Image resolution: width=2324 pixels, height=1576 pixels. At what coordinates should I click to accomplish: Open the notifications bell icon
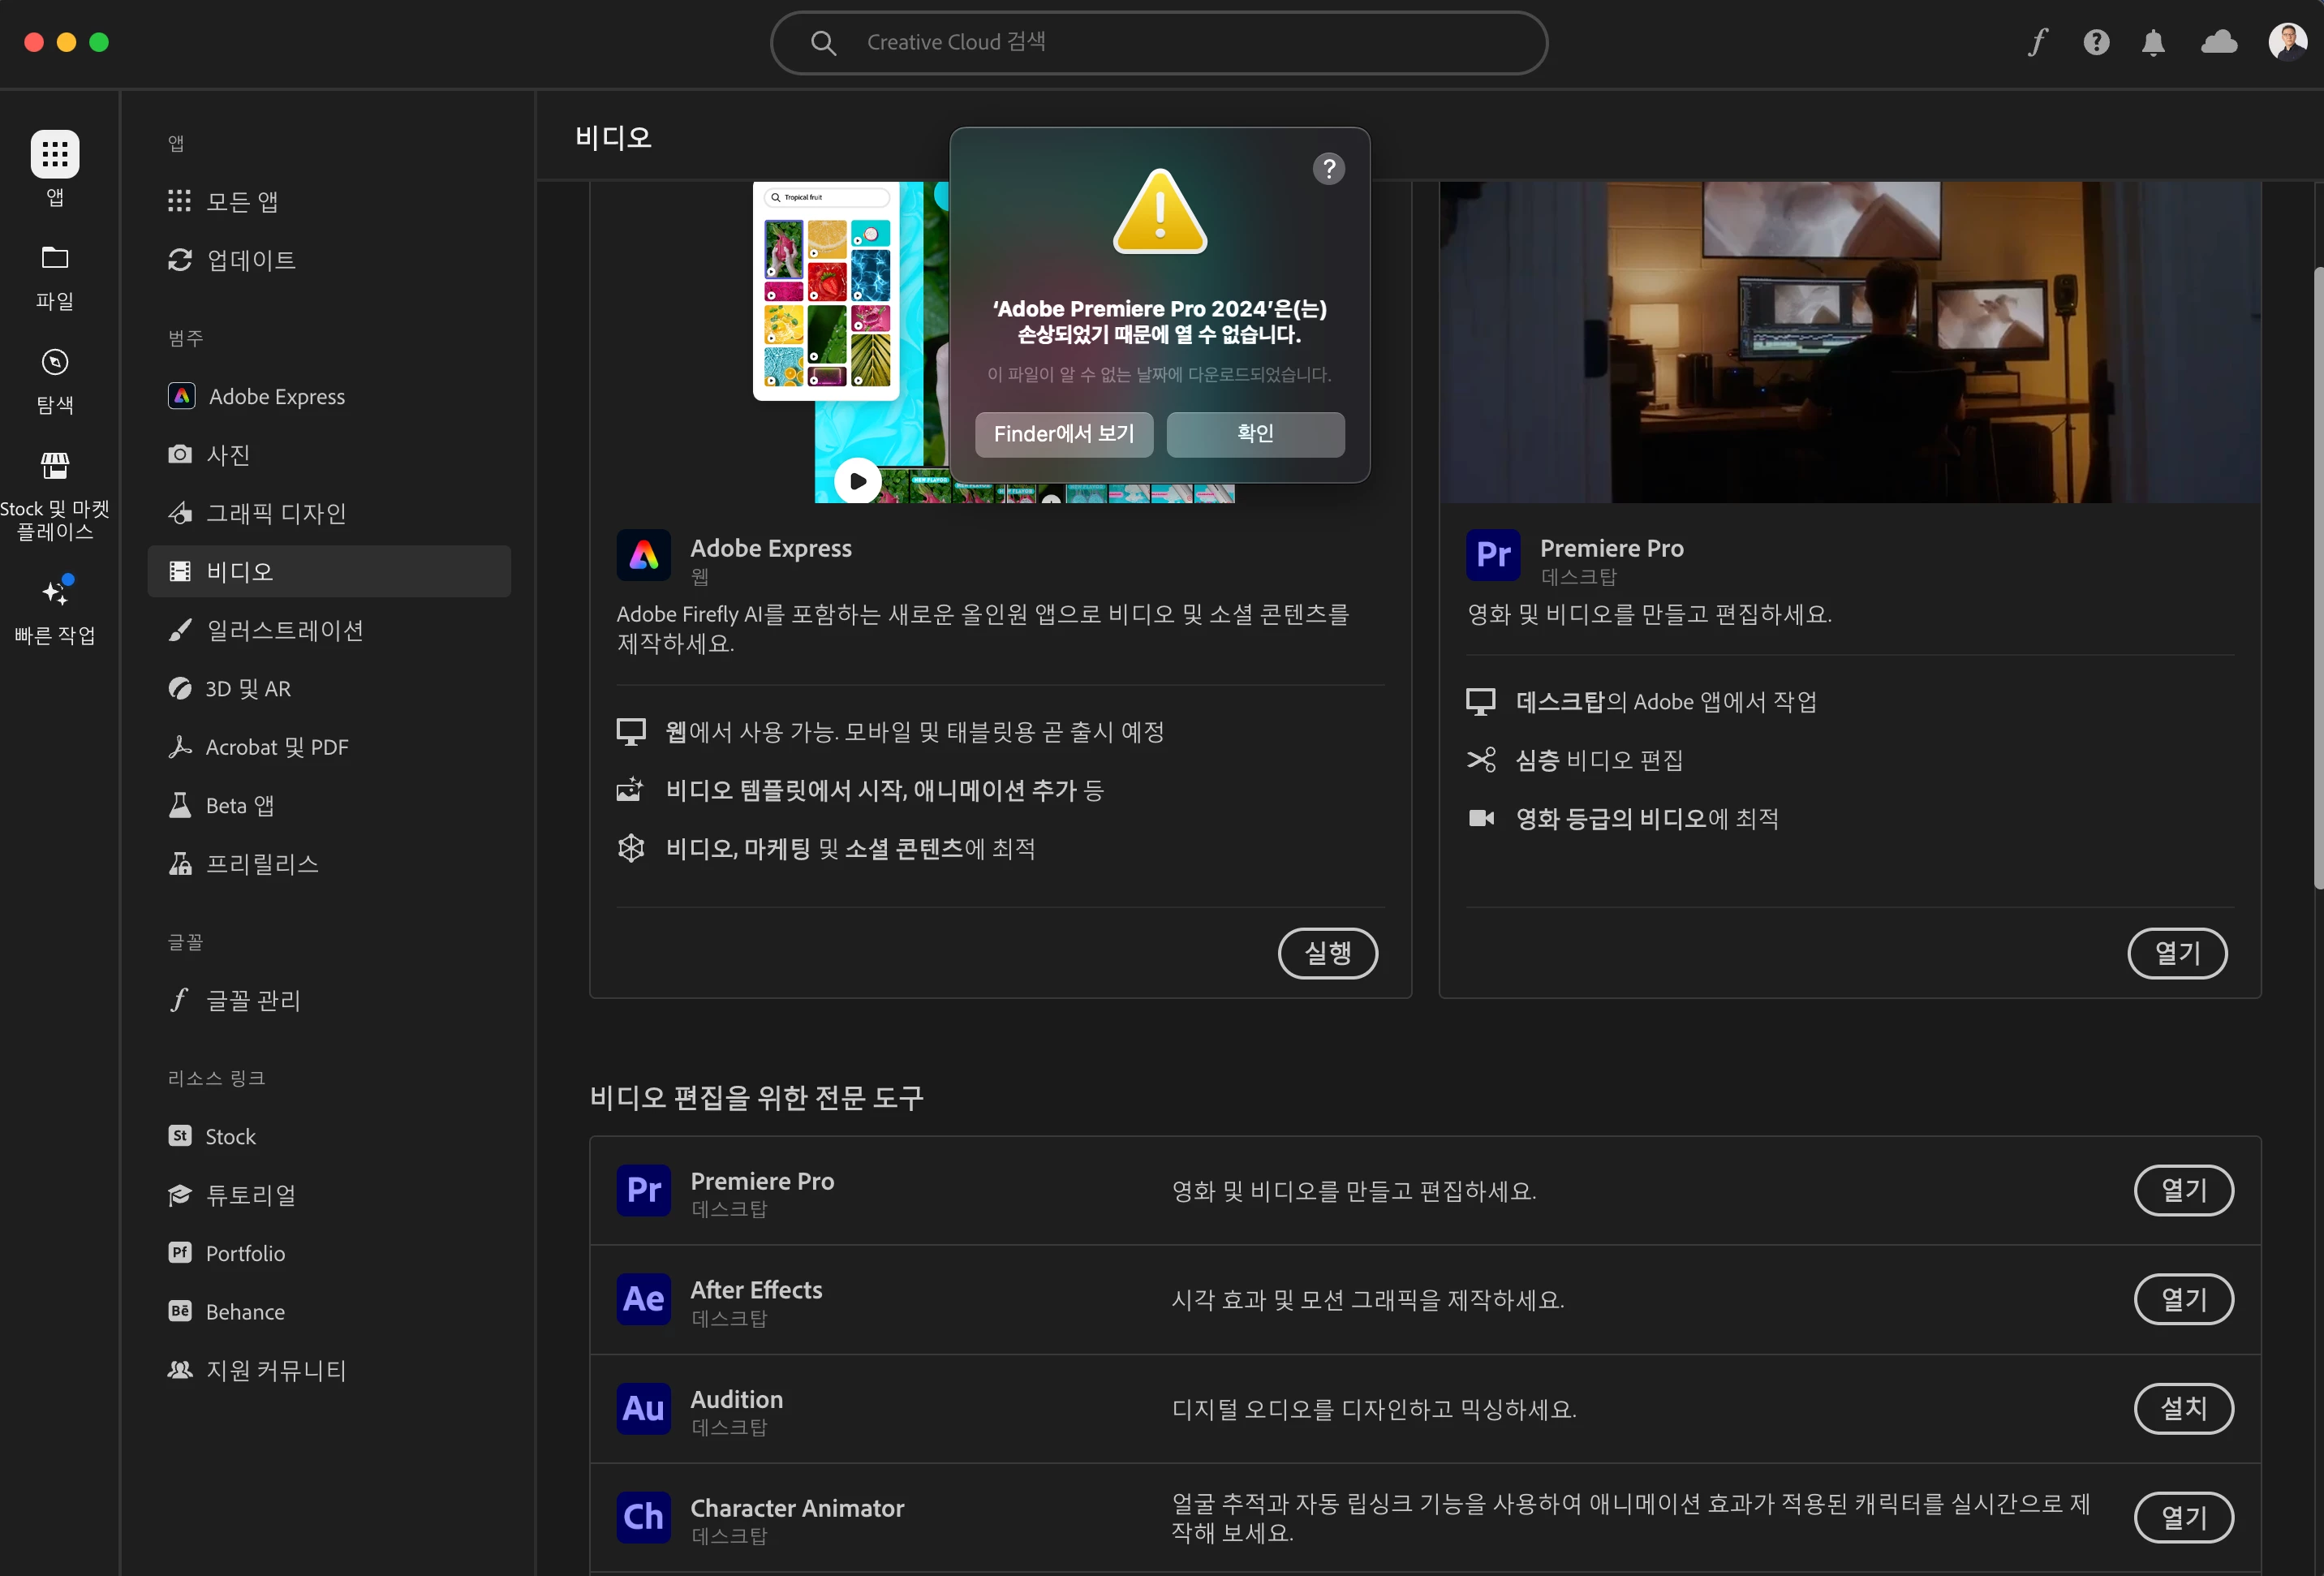(x=2153, y=42)
